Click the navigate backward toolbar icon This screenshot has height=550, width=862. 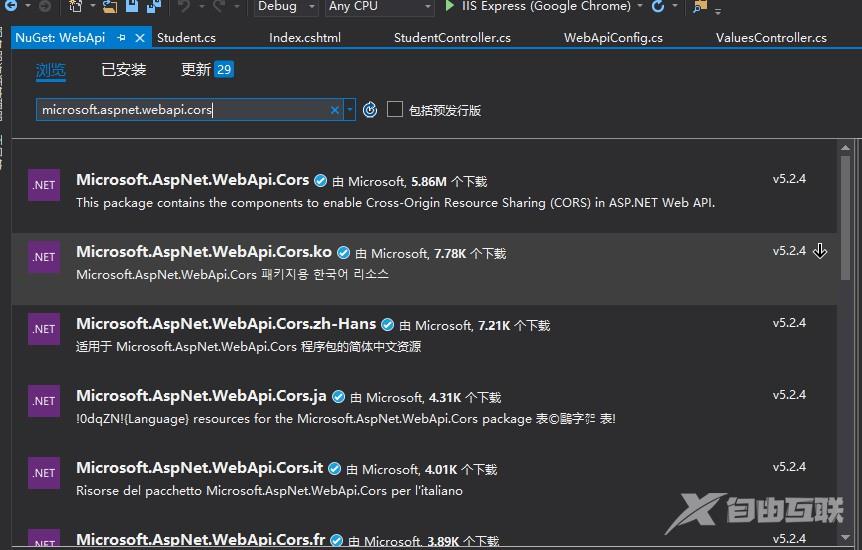[10, 6]
